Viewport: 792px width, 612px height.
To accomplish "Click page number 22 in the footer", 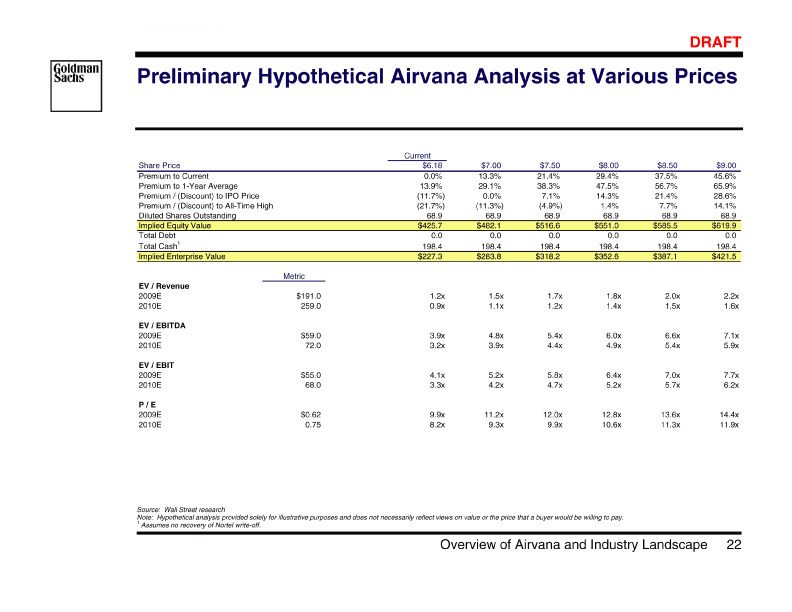I will [733, 545].
